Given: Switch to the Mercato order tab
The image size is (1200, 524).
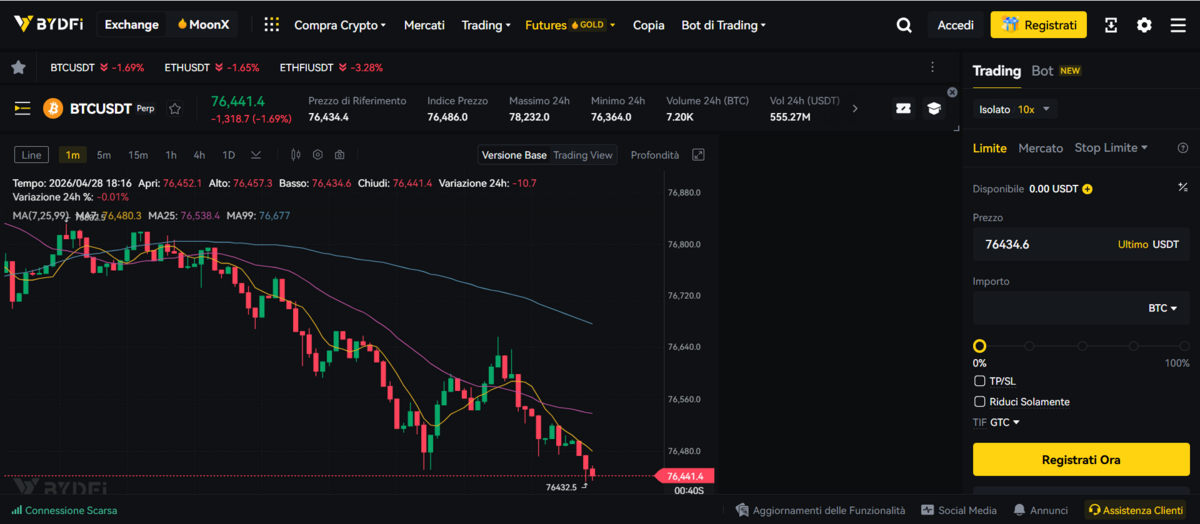Looking at the screenshot, I should (1040, 148).
